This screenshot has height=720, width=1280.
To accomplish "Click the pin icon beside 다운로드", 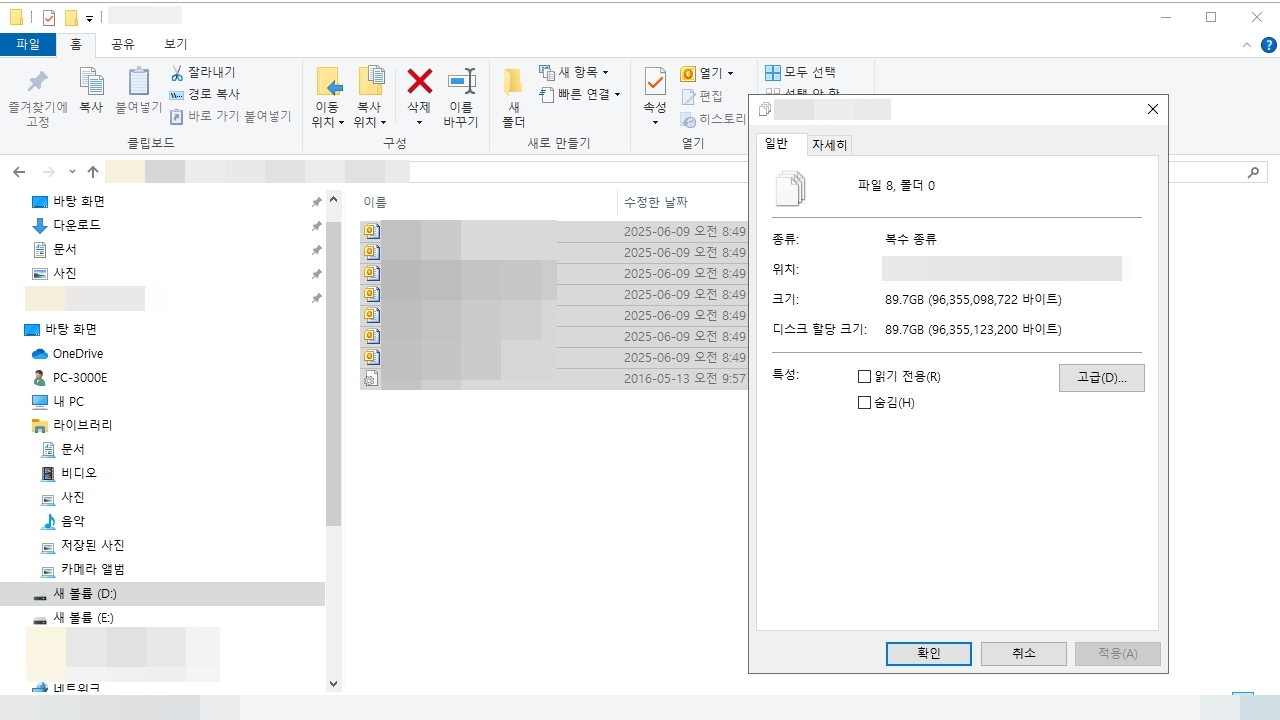I will tap(316, 226).
